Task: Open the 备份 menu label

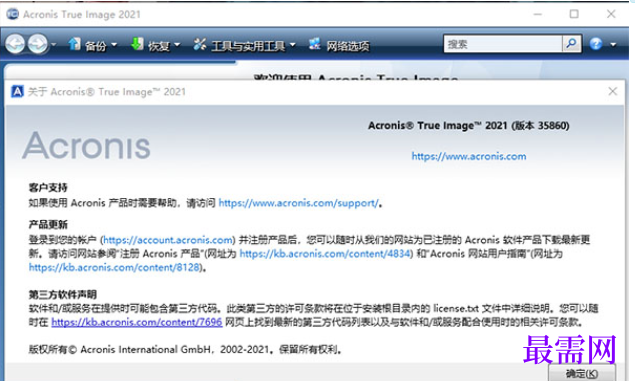Action: pos(96,46)
